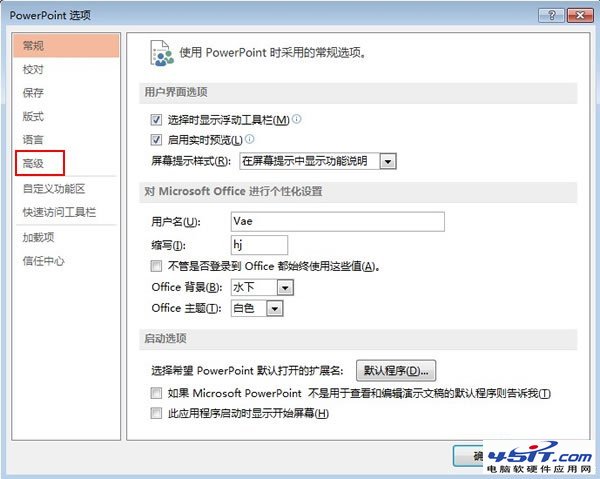Viewport: 600px width, 479px height.
Task: Click the 默认程序(D)... button
Action: 396,370
